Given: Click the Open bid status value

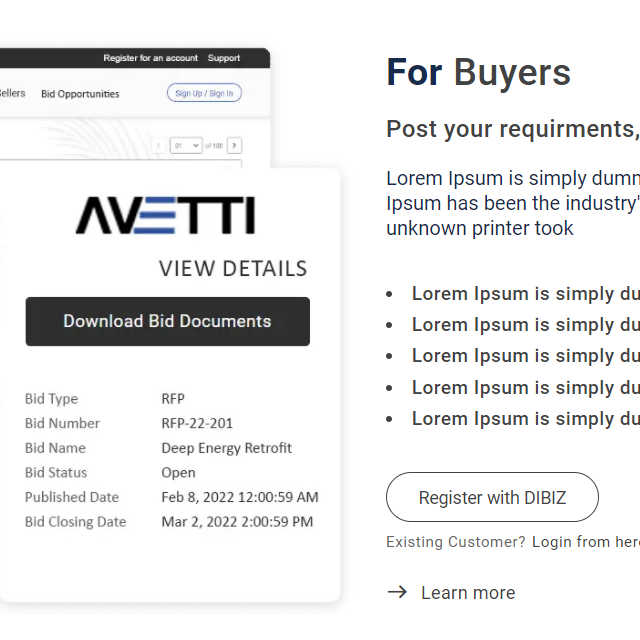Looking at the screenshot, I should (178, 473).
